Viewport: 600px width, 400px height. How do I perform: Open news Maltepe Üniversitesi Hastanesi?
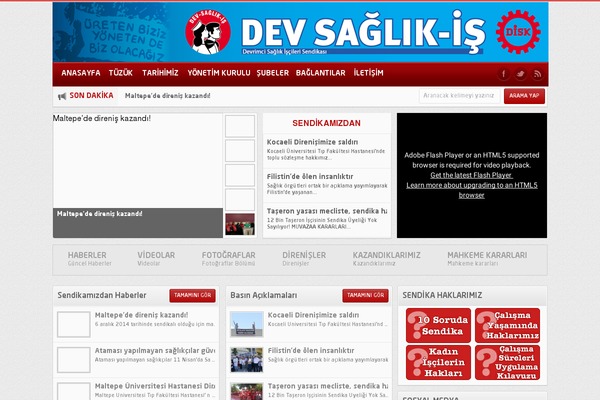coord(155,386)
